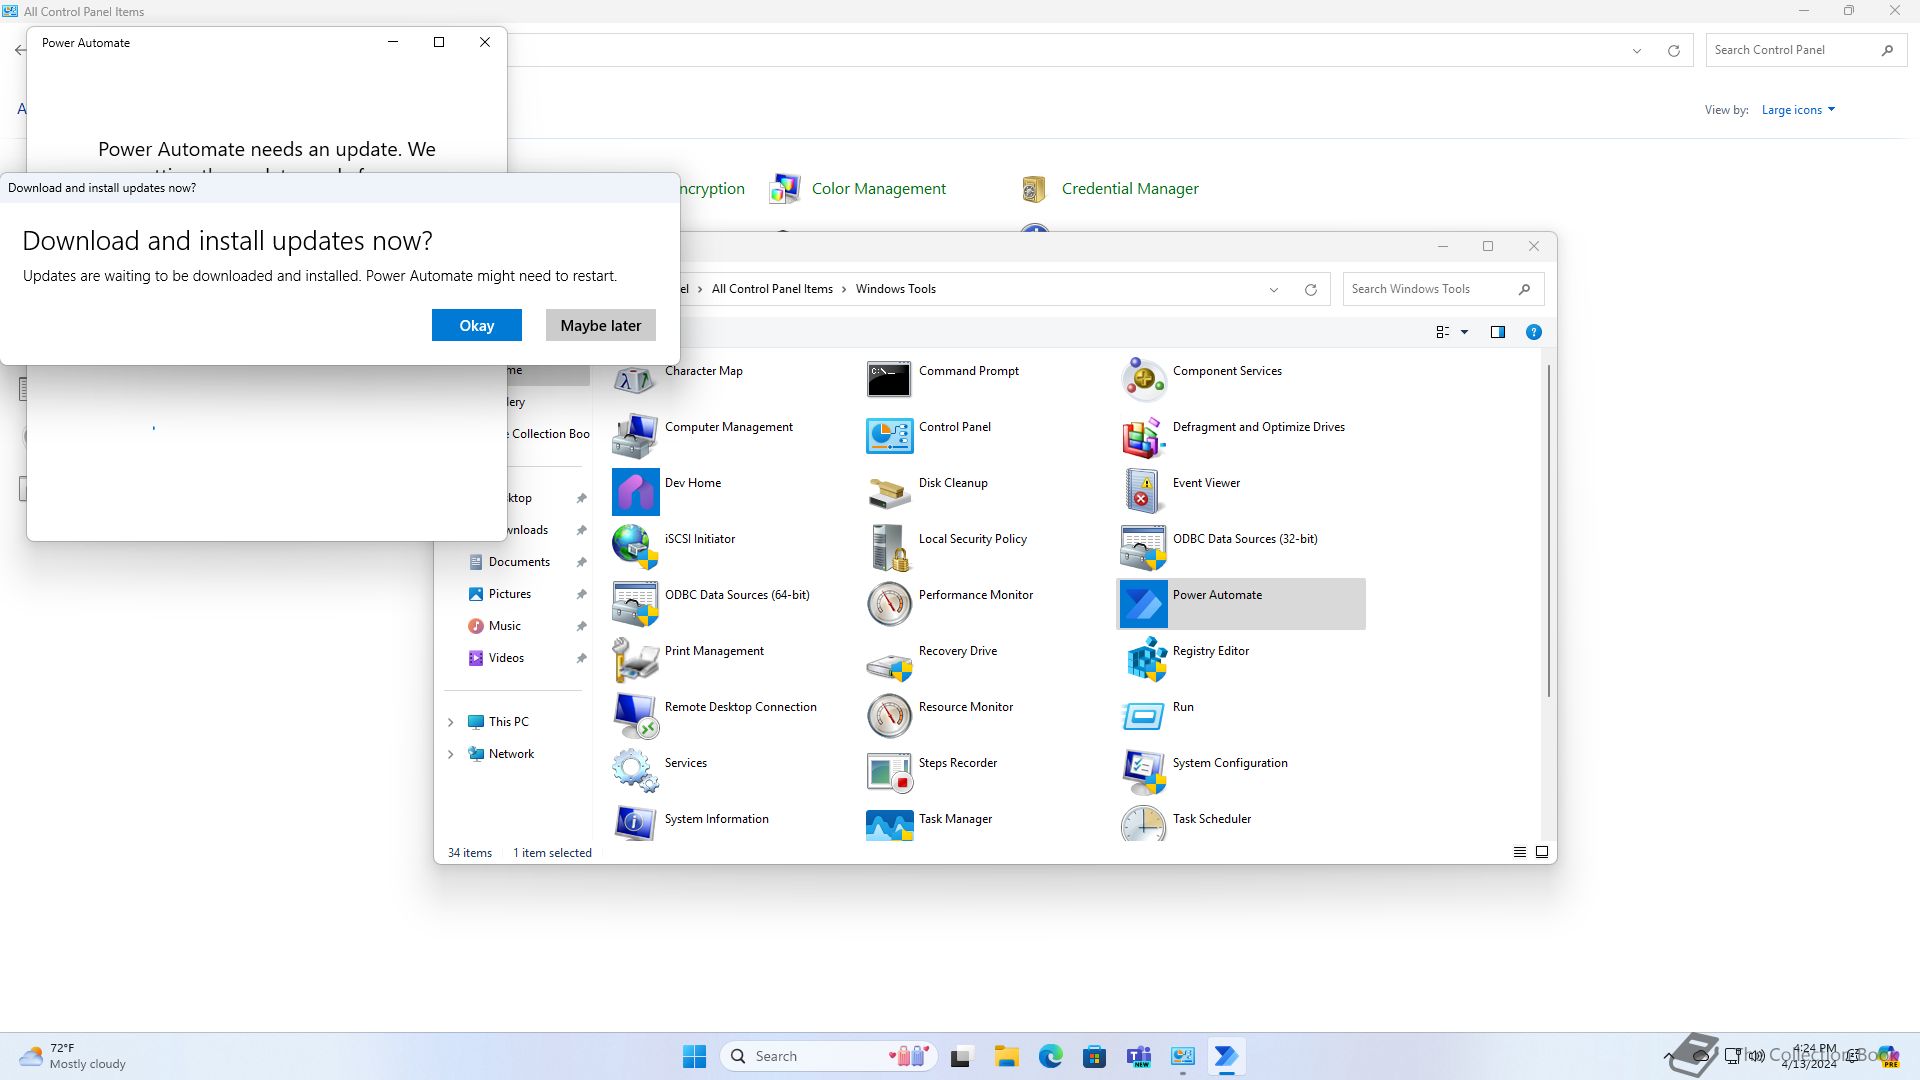This screenshot has height=1080, width=1920.
Task: Open Windows Tools help button
Action: 1533,332
